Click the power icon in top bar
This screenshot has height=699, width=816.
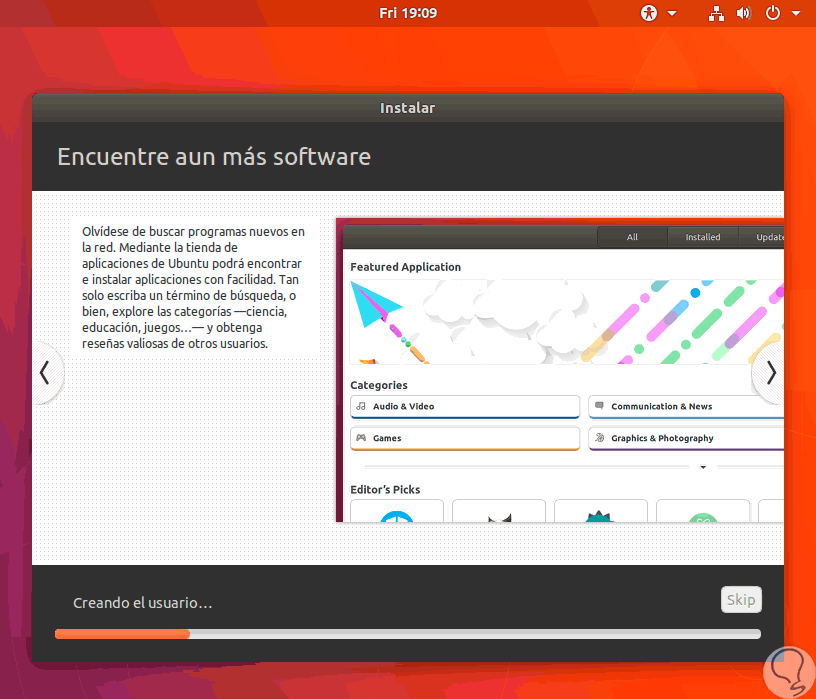pyautogui.click(x=773, y=13)
